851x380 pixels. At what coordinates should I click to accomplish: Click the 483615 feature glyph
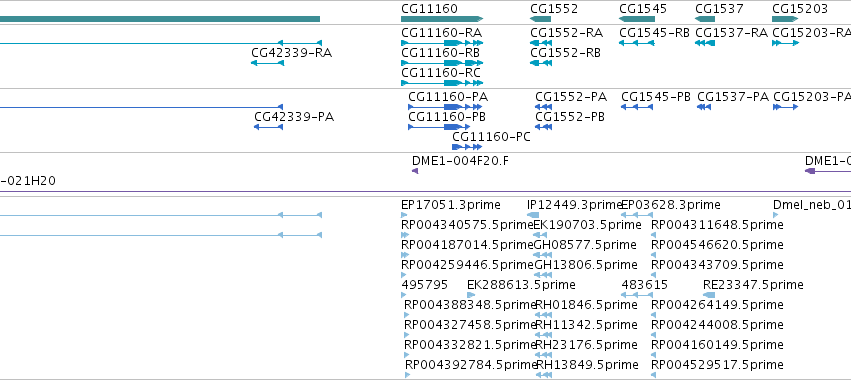[637, 295]
